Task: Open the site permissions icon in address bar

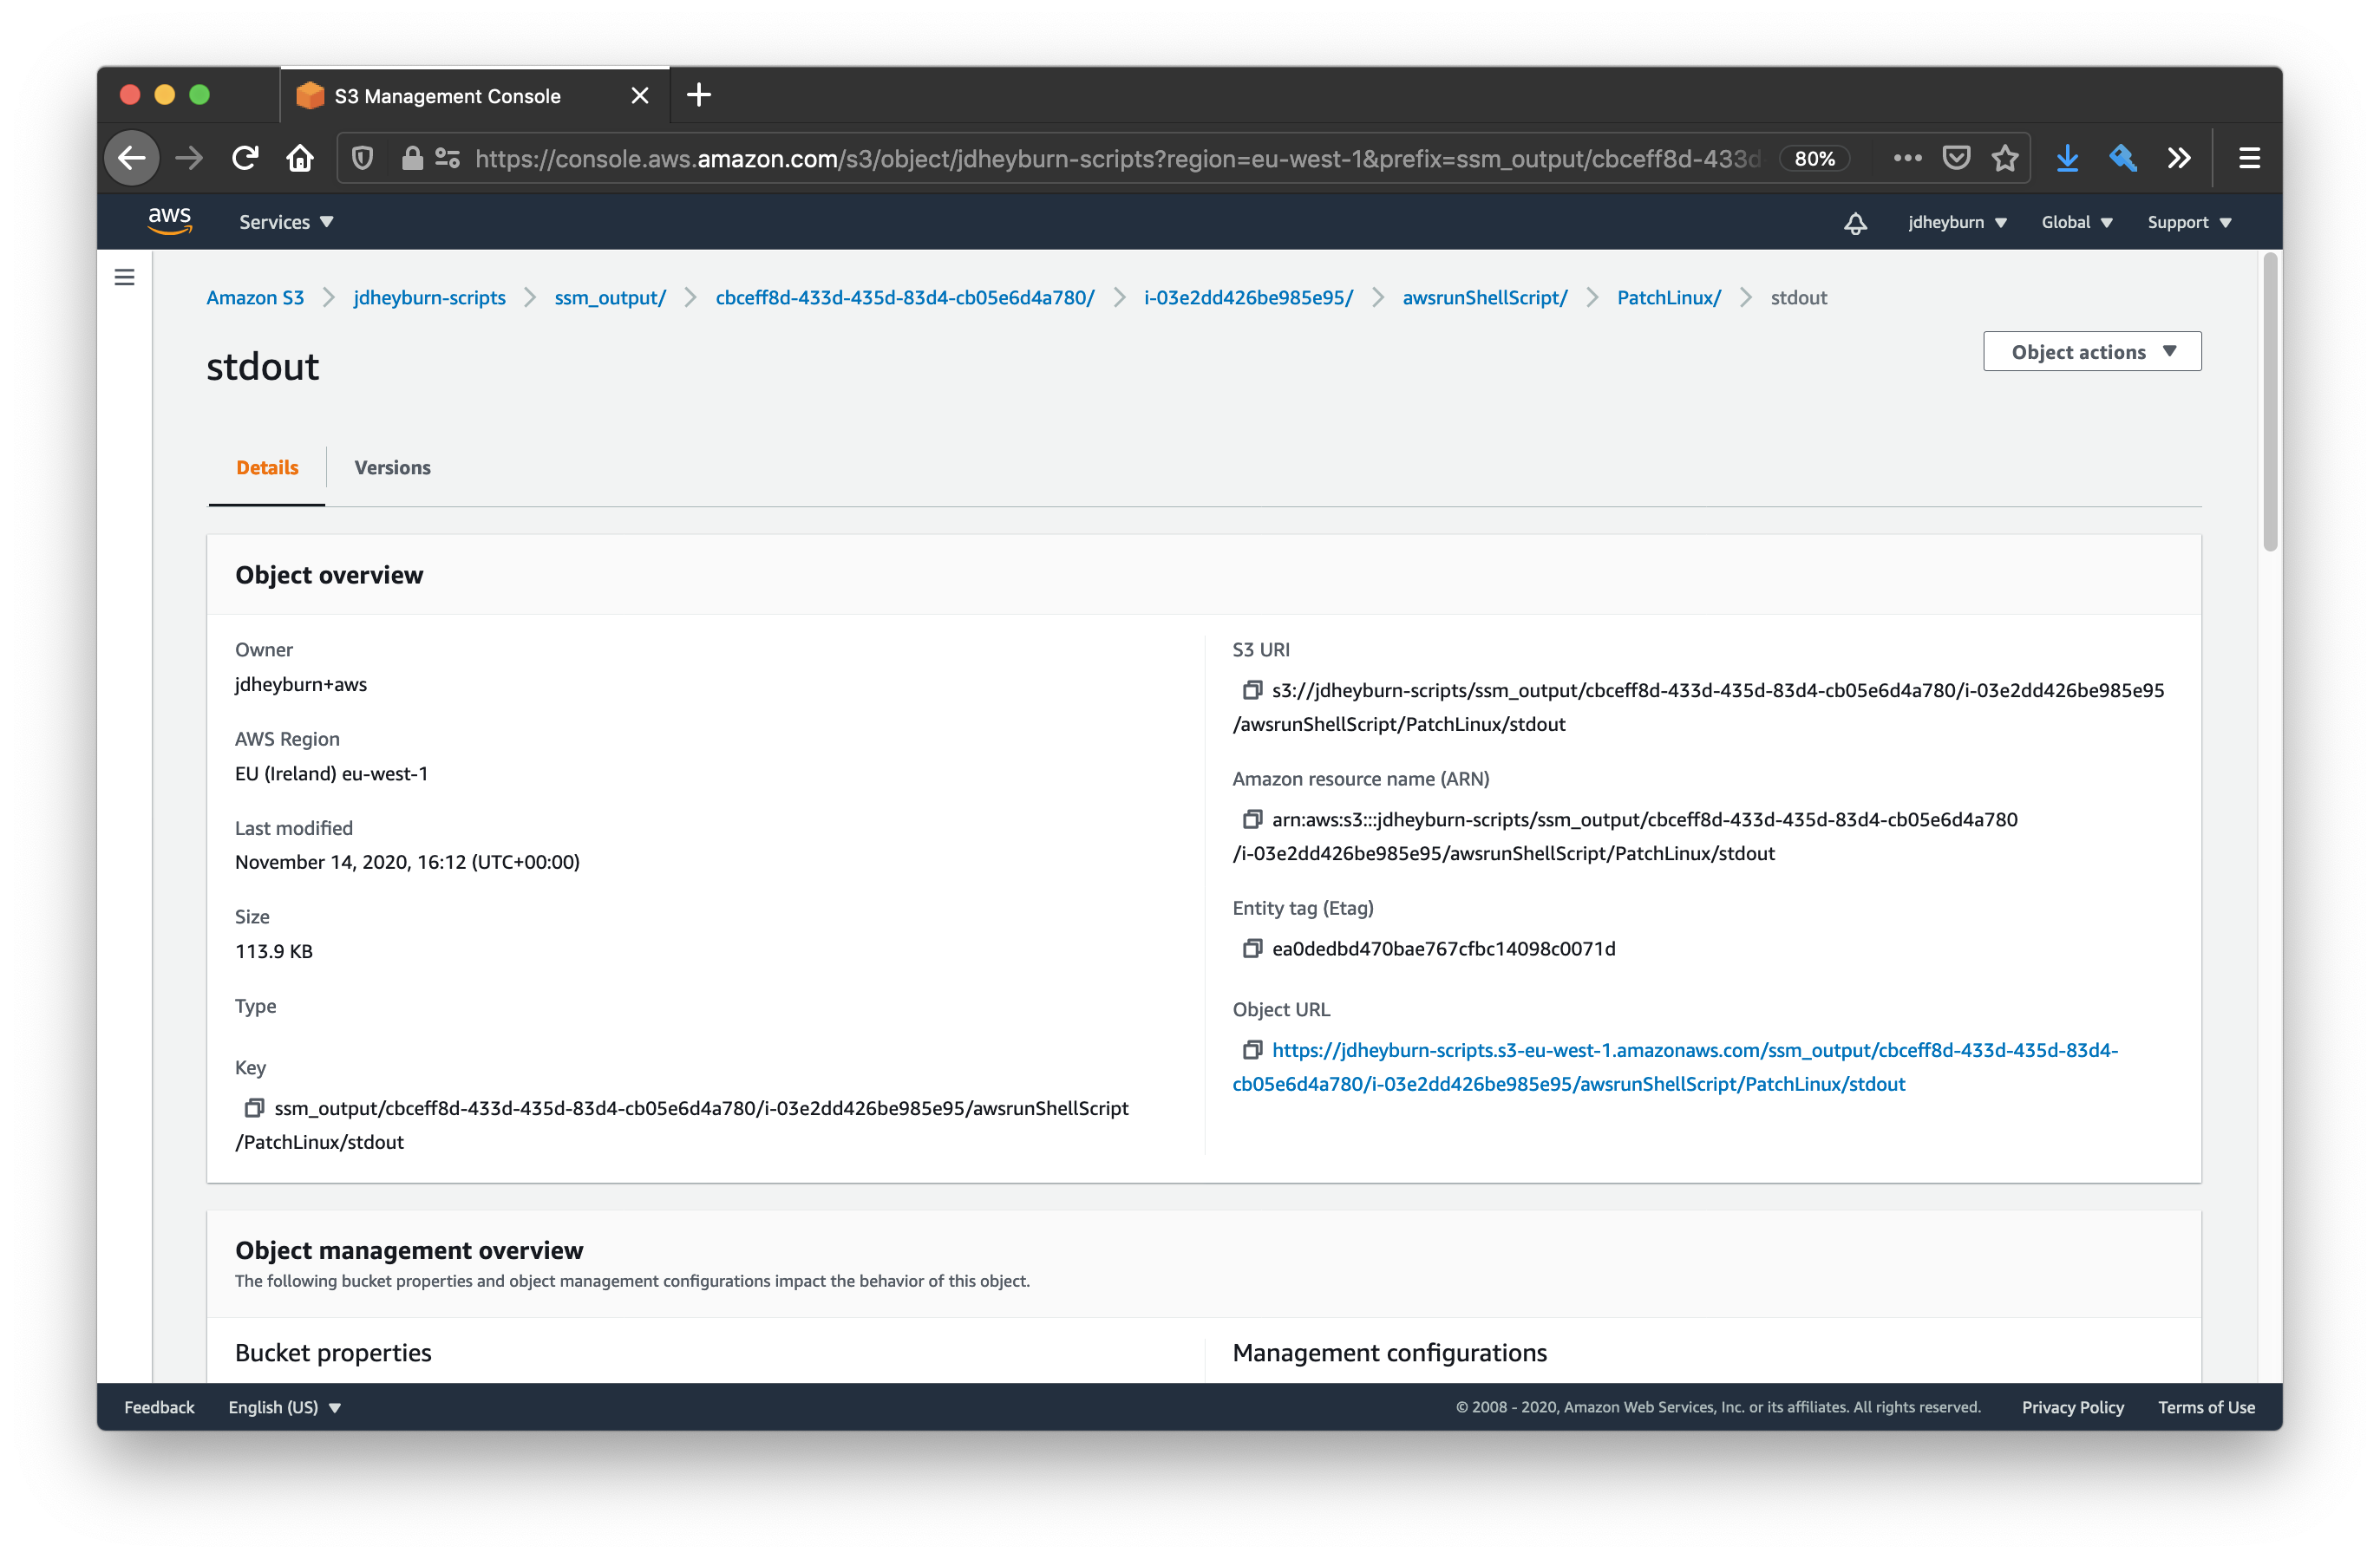Action: pos(448,158)
